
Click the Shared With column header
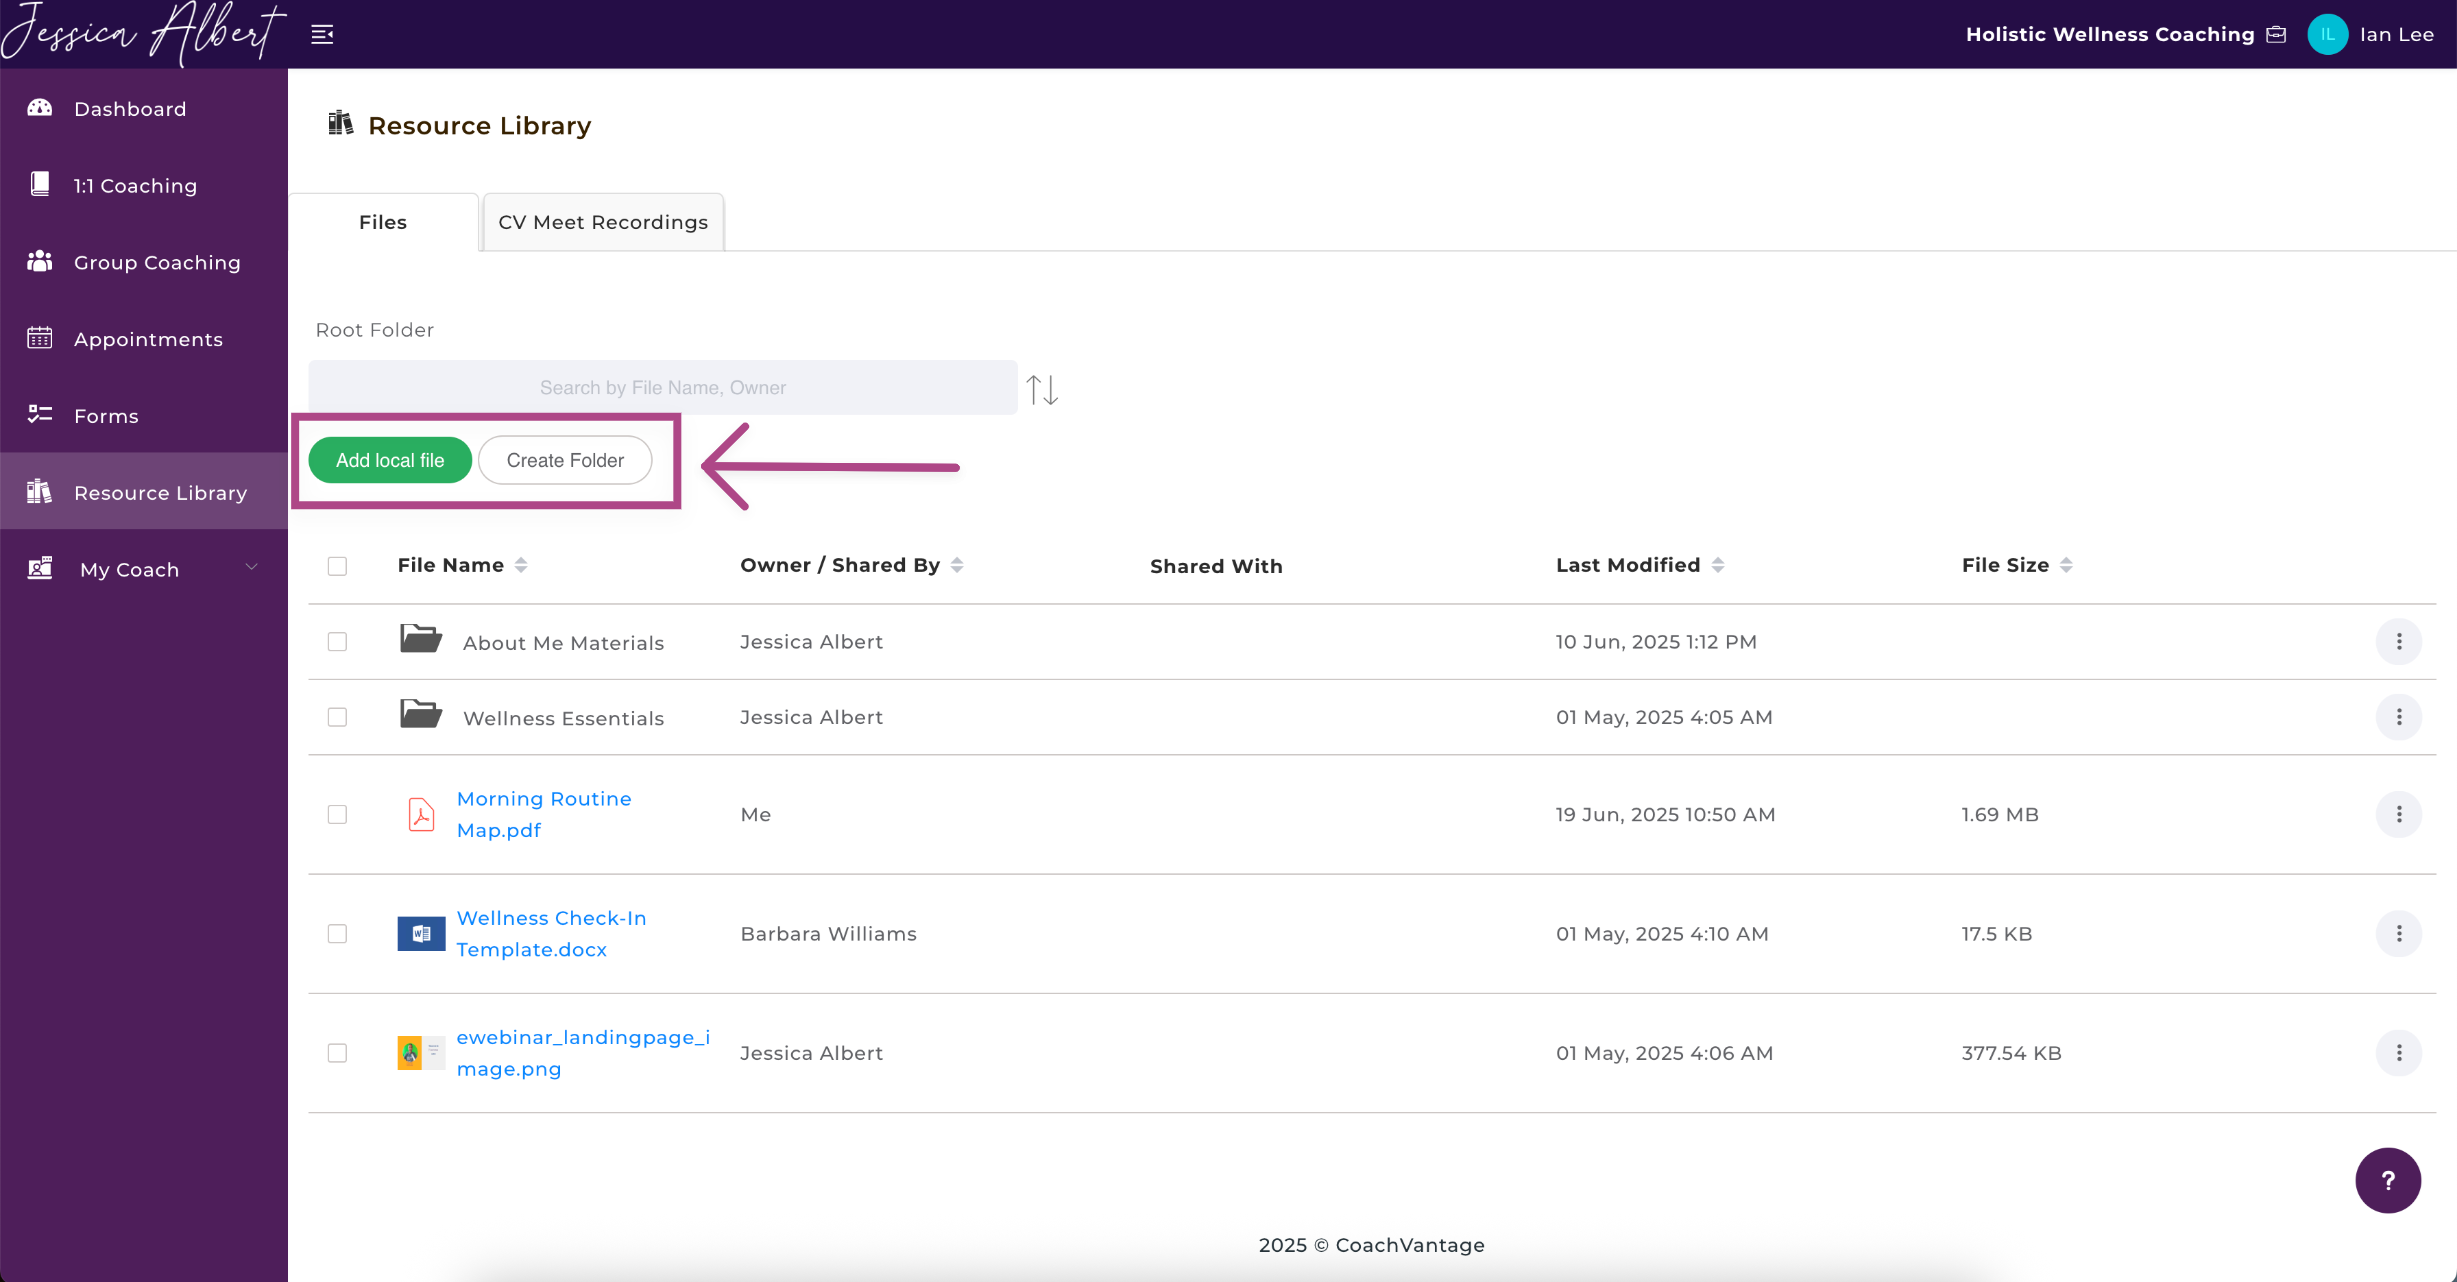tap(1216, 566)
